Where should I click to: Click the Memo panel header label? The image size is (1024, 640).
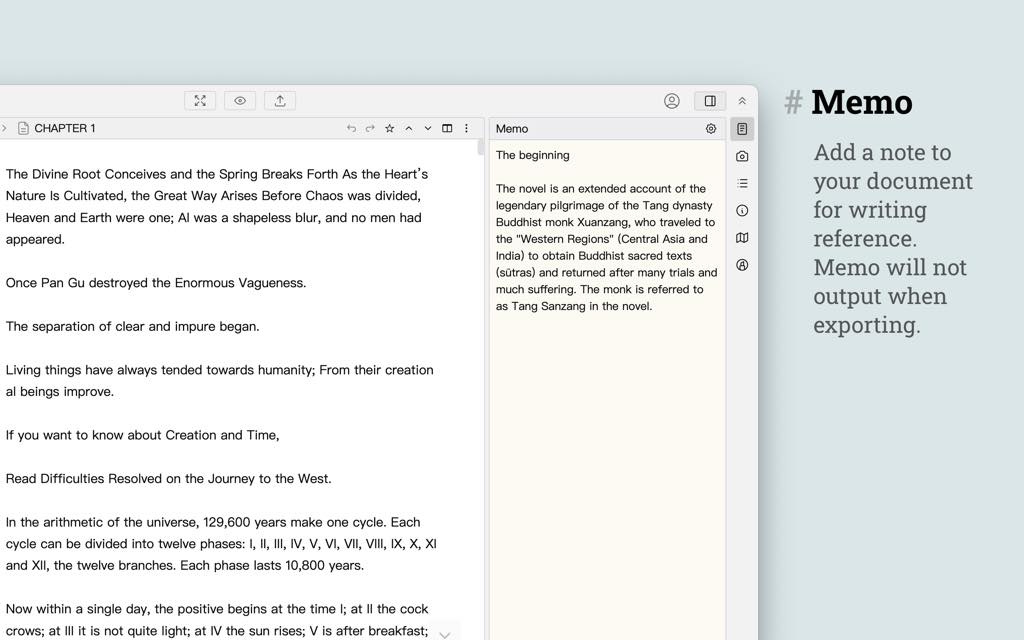511,129
